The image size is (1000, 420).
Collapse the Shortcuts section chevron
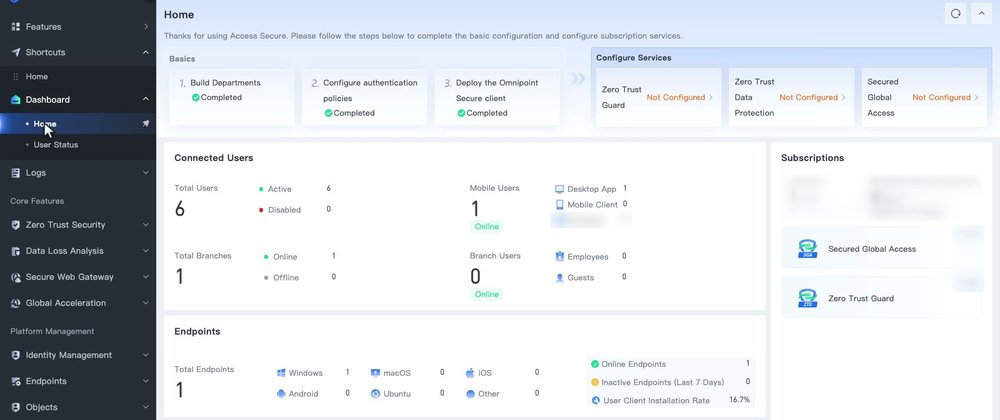146,52
